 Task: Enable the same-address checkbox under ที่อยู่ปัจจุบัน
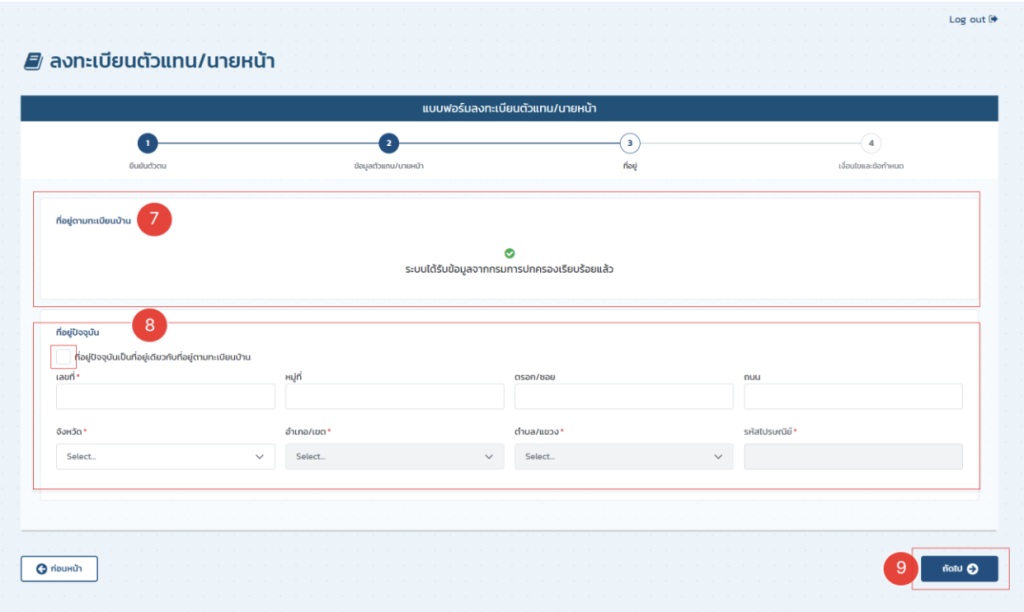click(62, 355)
